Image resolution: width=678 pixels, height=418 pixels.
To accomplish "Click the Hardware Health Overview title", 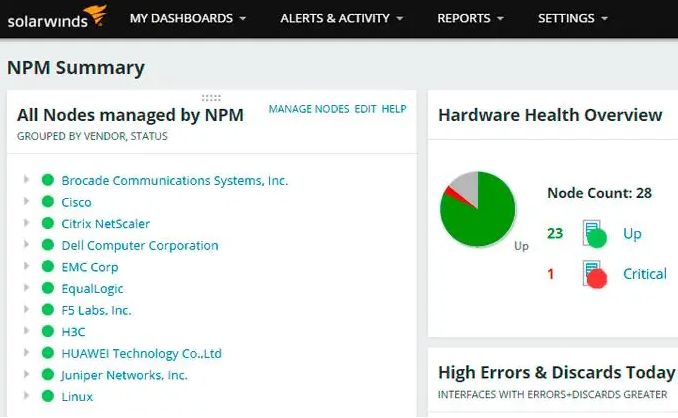I will coord(550,115).
